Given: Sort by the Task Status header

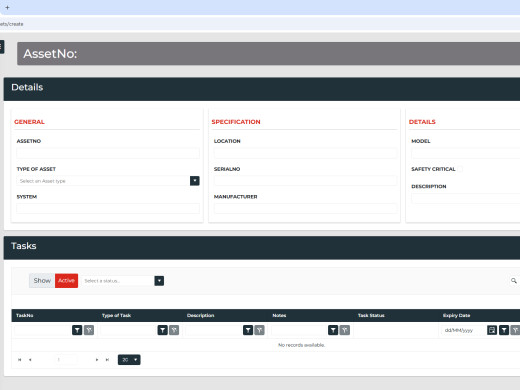Looking at the screenshot, I should coord(371,315).
